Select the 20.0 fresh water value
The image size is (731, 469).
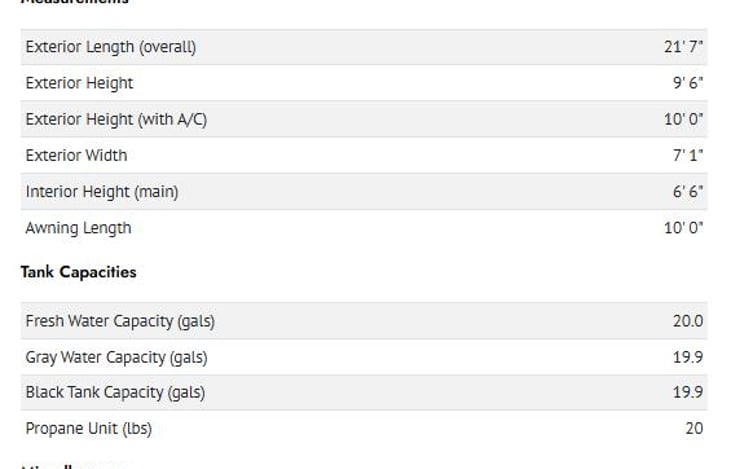point(688,321)
